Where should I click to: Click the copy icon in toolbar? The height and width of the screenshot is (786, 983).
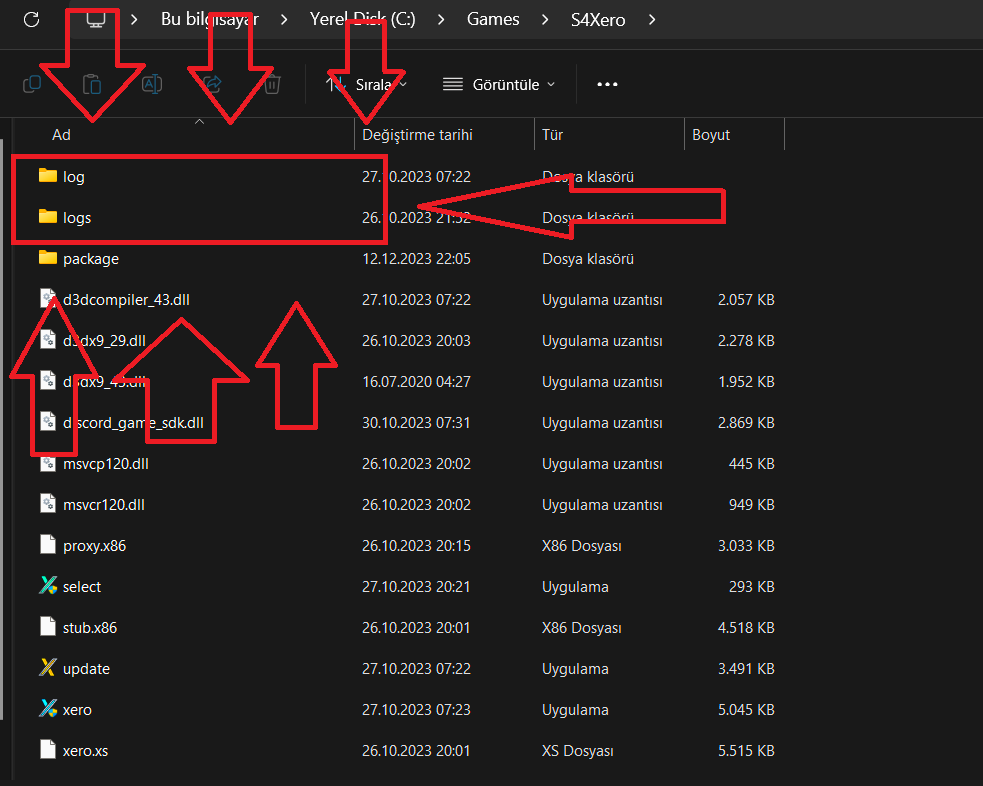(x=32, y=85)
